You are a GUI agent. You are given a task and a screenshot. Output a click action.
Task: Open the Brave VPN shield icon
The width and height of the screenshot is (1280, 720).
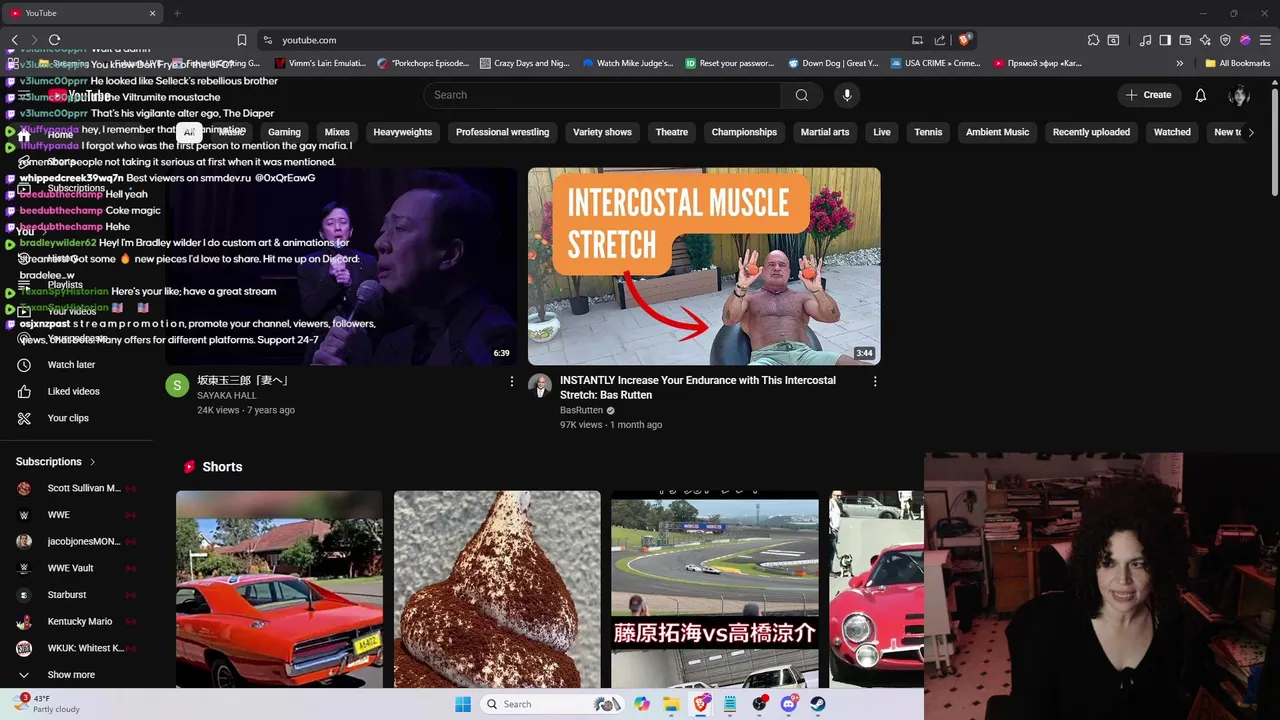click(x=1225, y=40)
